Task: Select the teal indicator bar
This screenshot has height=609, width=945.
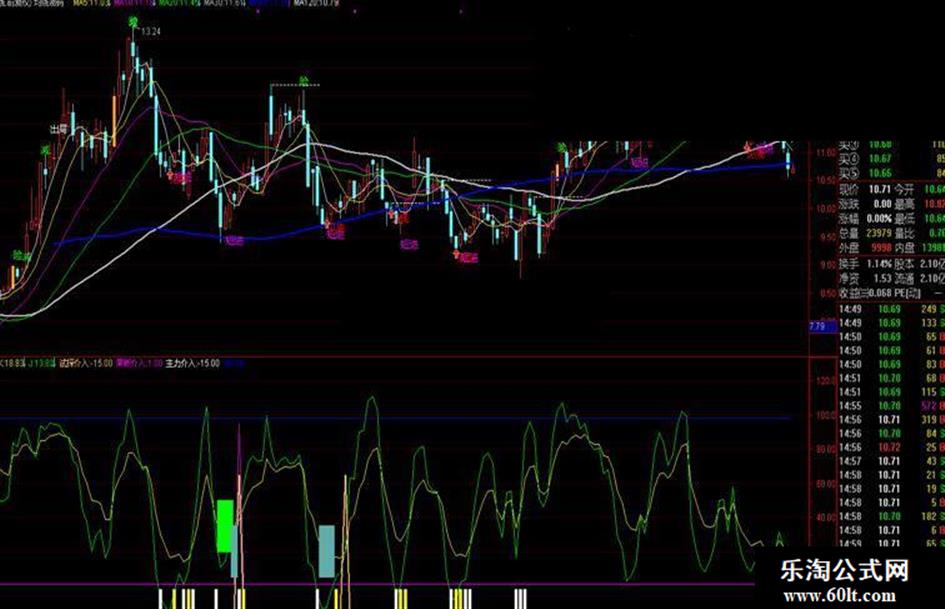Action: tap(327, 551)
